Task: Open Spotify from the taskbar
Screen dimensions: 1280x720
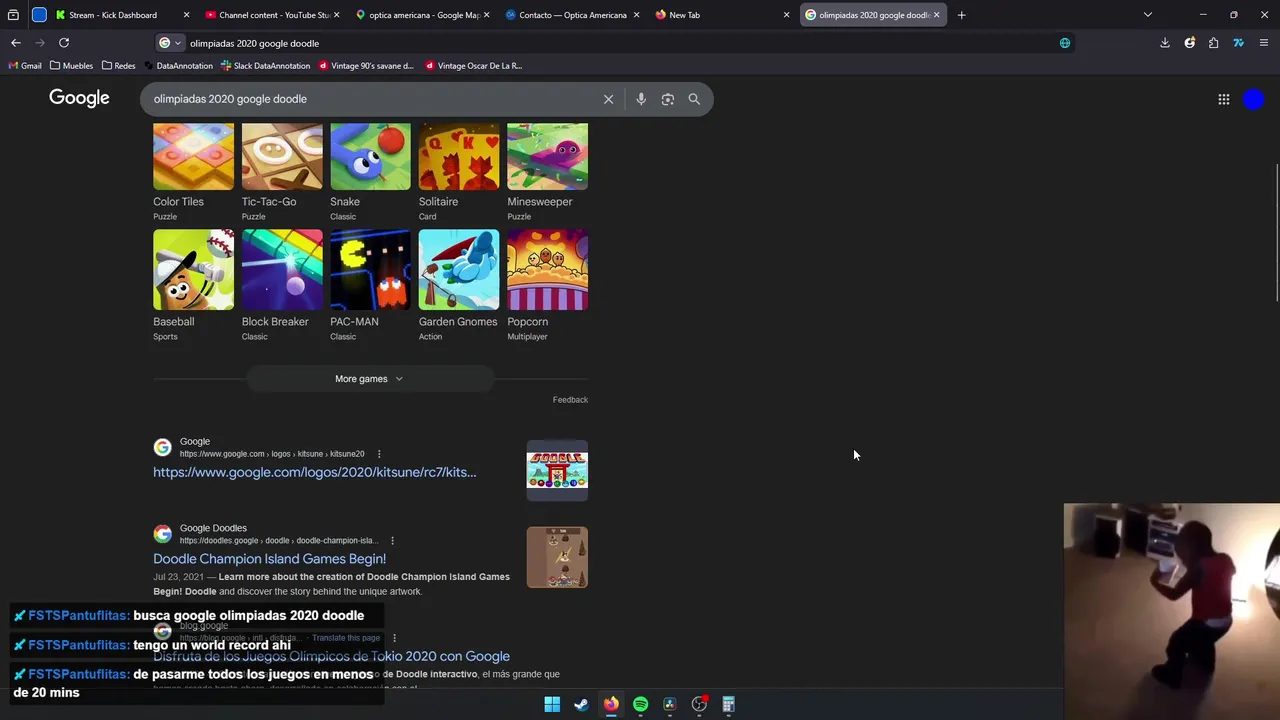Action: (x=640, y=704)
